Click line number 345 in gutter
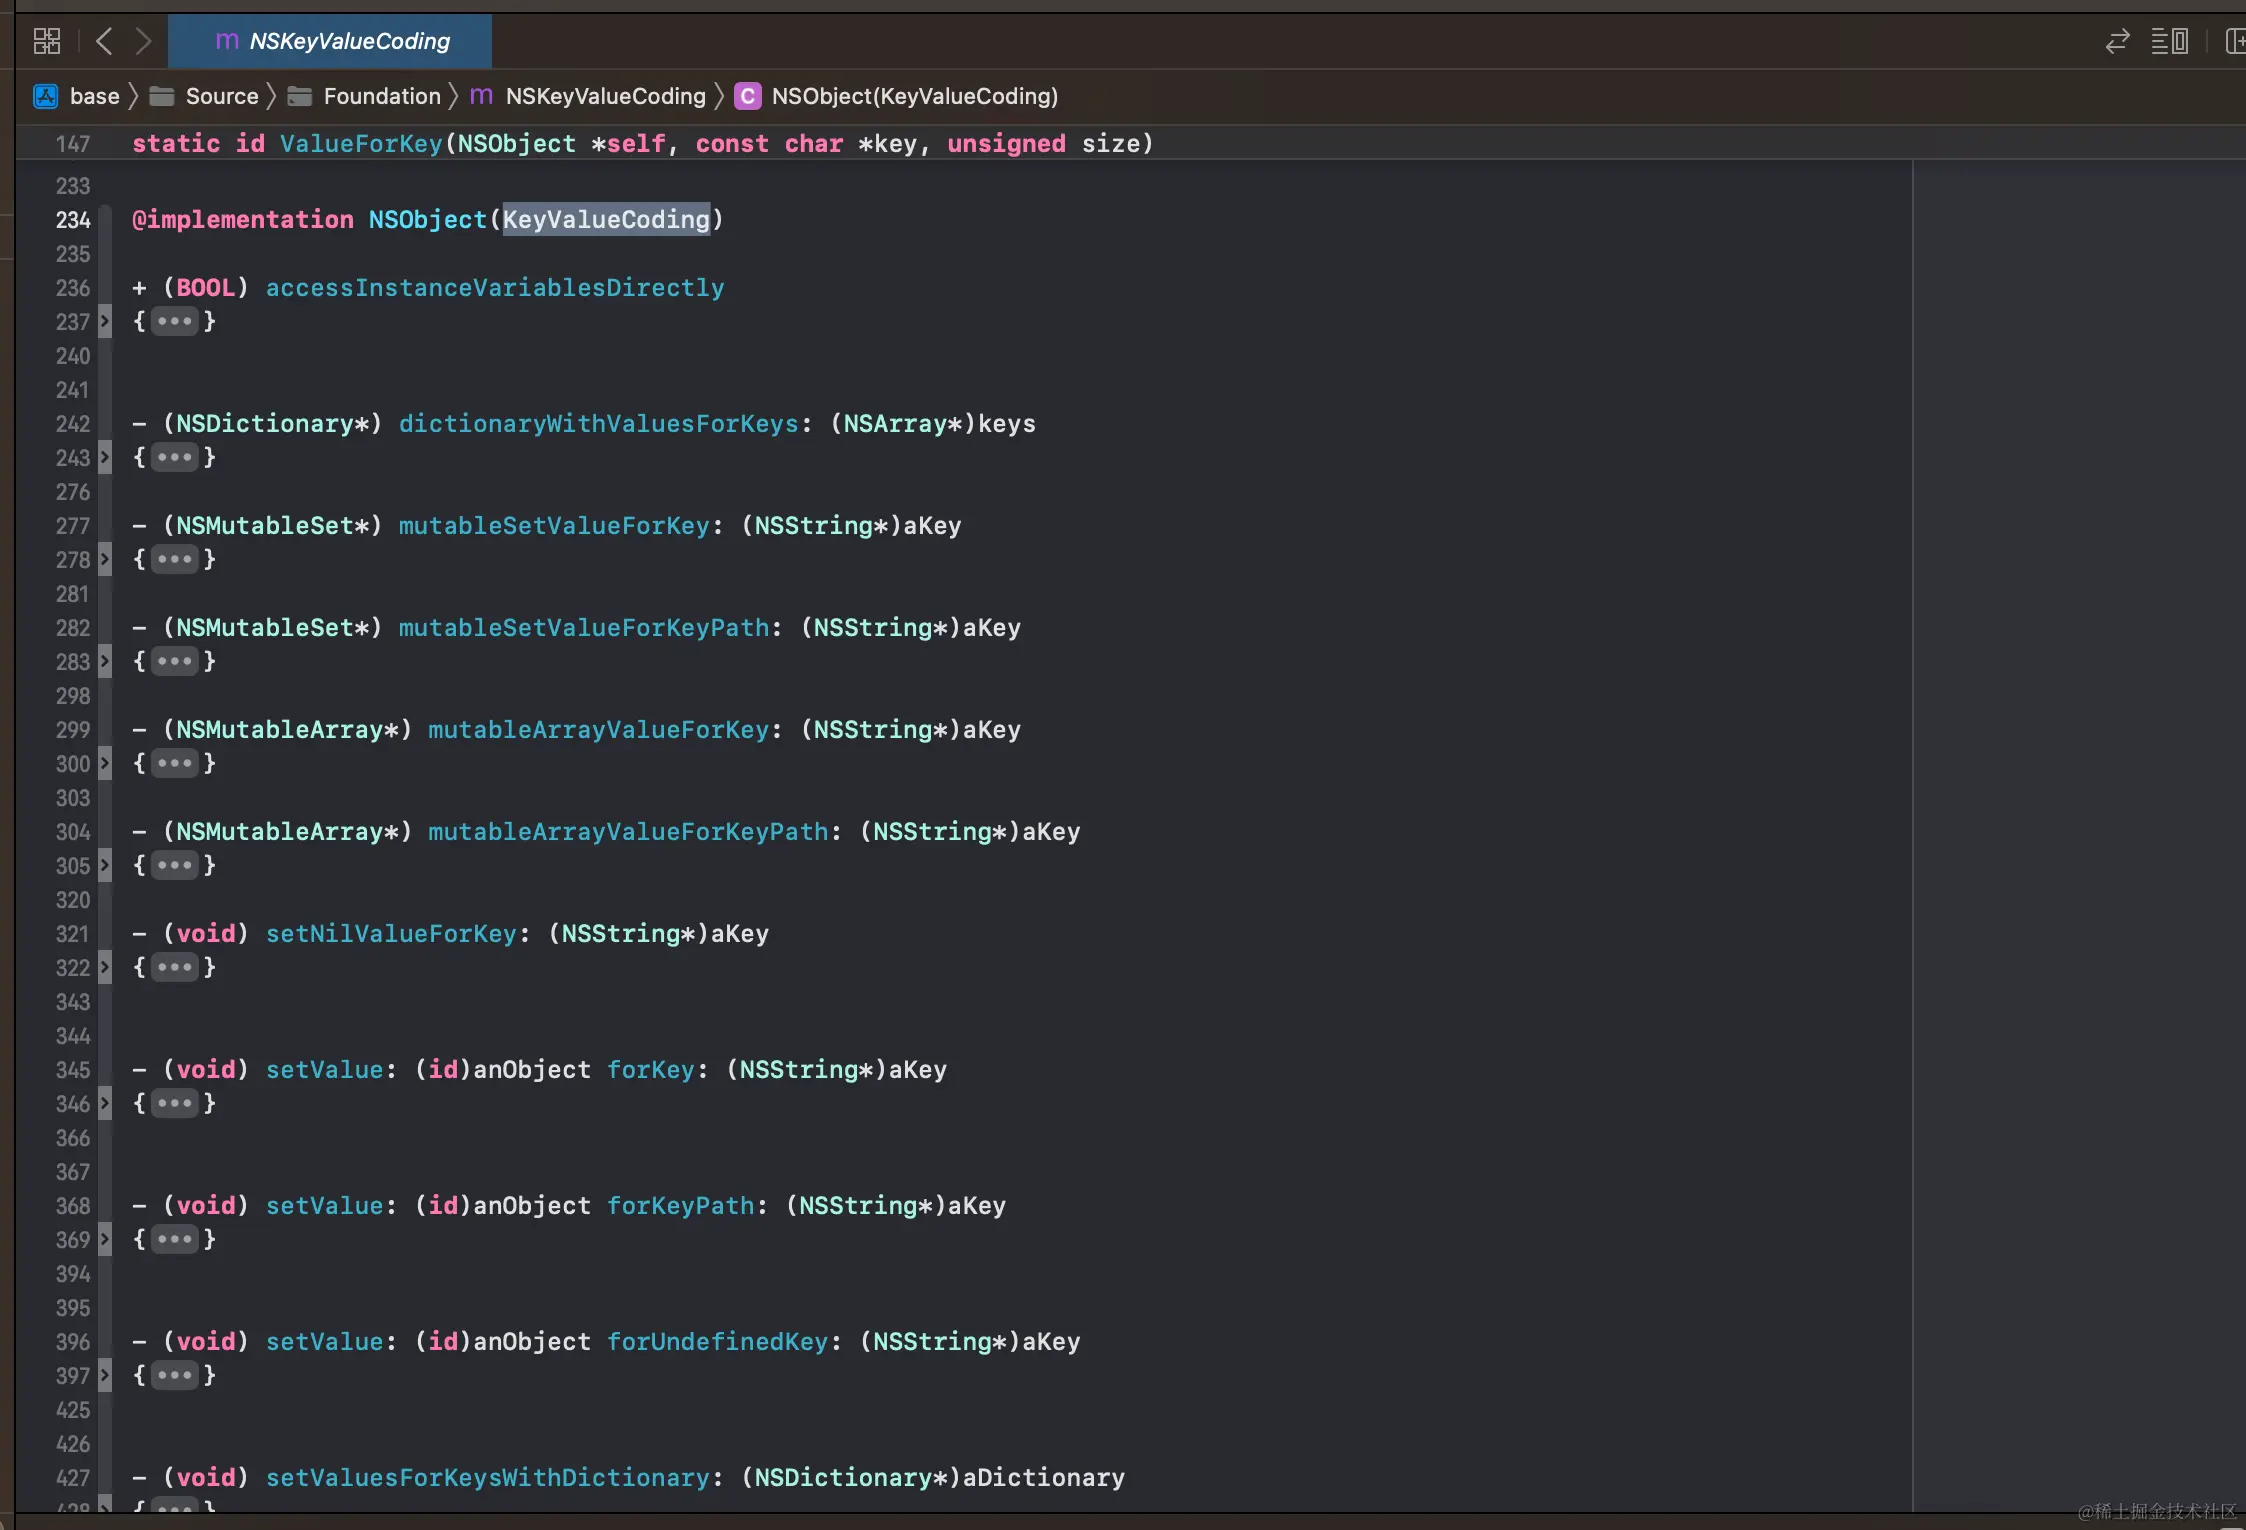 (73, 1070)
